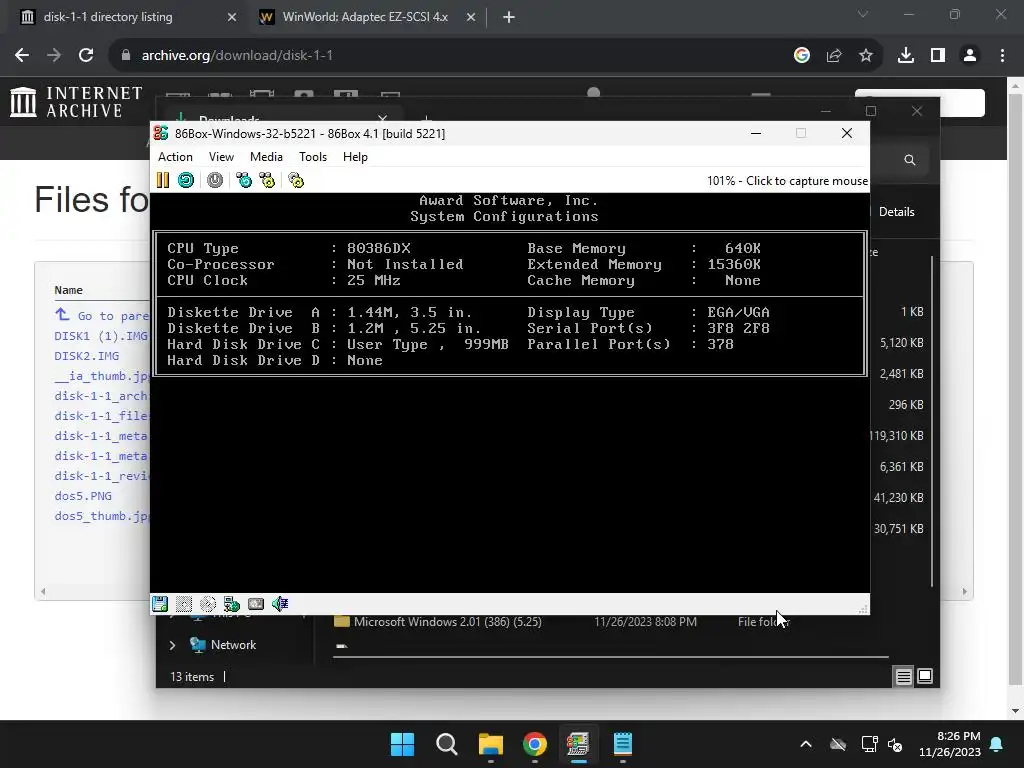Image resolution: width=1024 pixels, height=768 pixels.
Task: Select Microsoft Windows 2.01 (386) folder
Action: coord(447,622)
